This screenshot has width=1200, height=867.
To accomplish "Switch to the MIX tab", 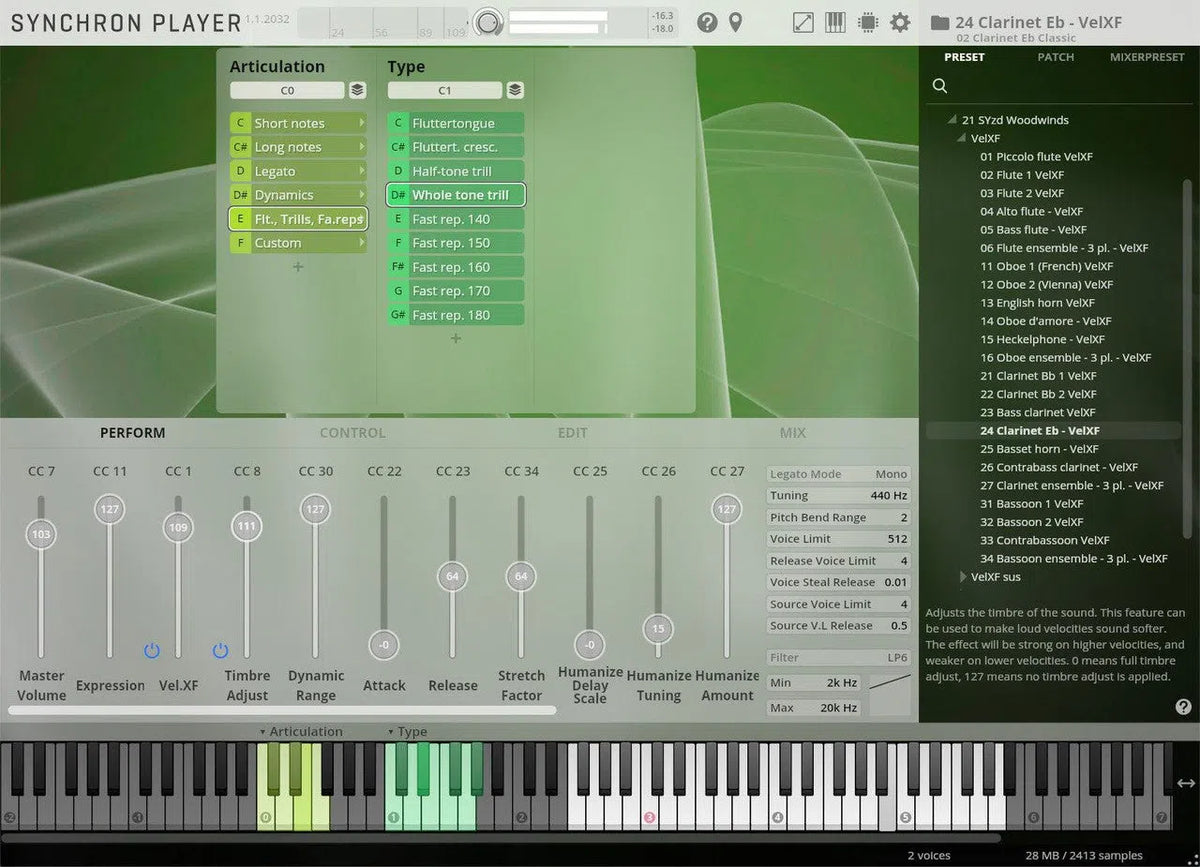I will 792,433.
